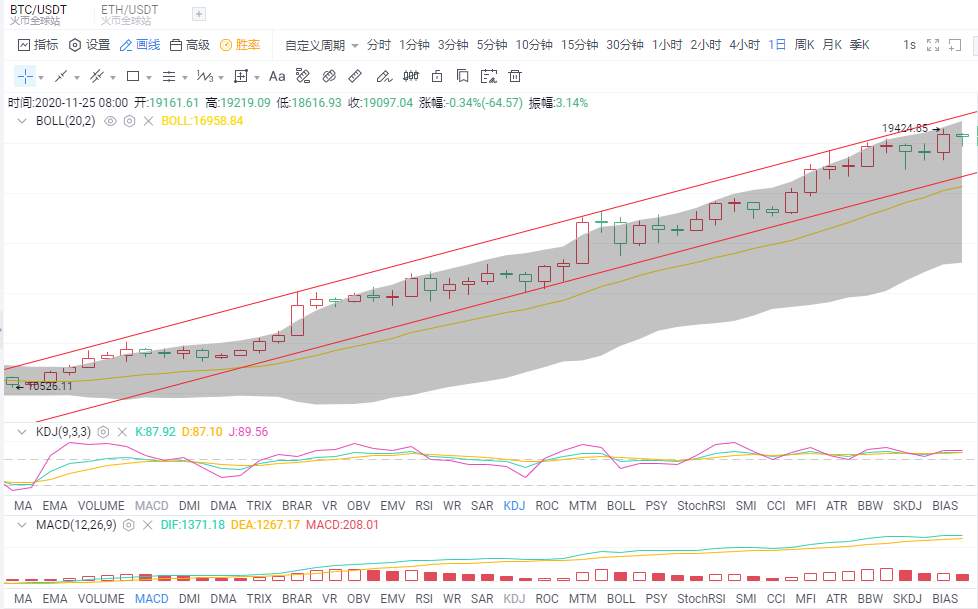The width and height of the screenshot is (978, 609).
Task: Open the 指标 indicators button
Action: (38, 45)
